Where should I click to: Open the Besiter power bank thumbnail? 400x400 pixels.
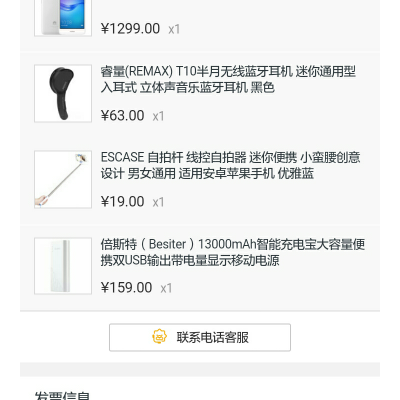coord(63,266)
